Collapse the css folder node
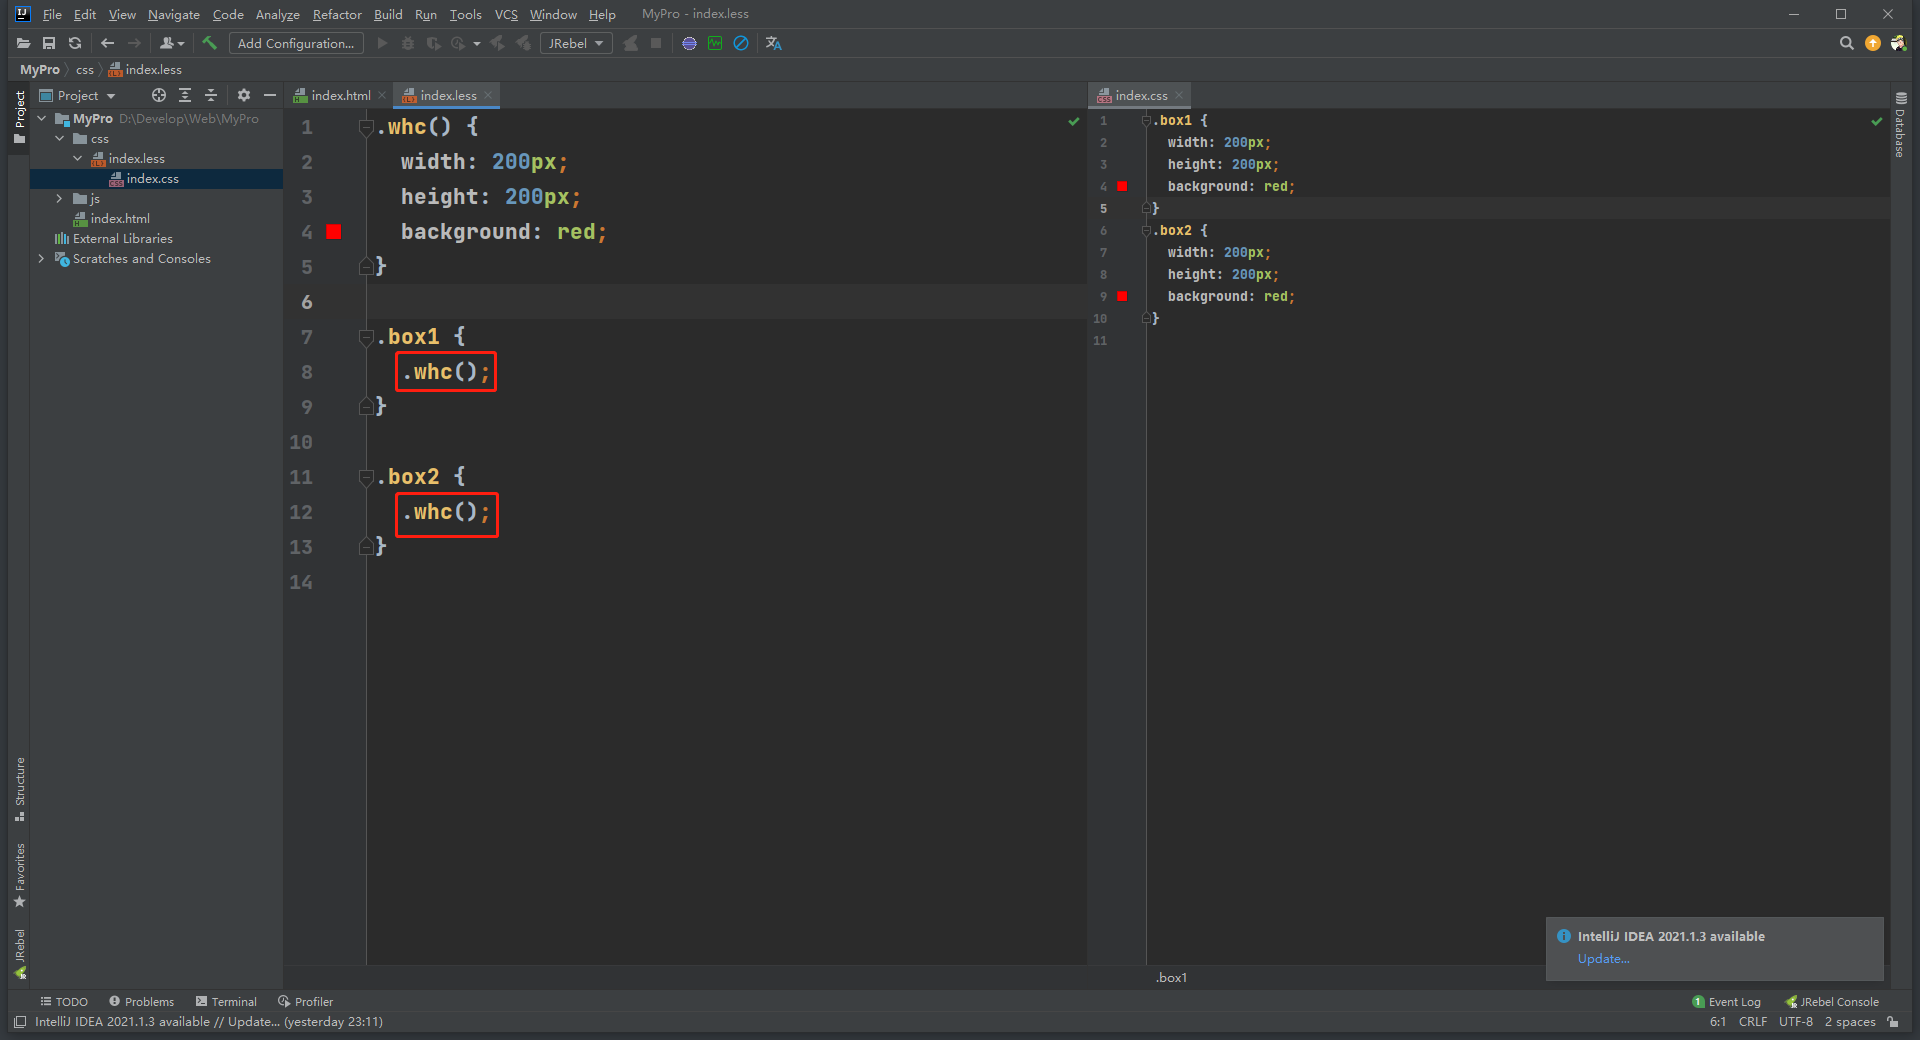The height and width of the screenshot is (1040, 1920). tap(60, 139)
